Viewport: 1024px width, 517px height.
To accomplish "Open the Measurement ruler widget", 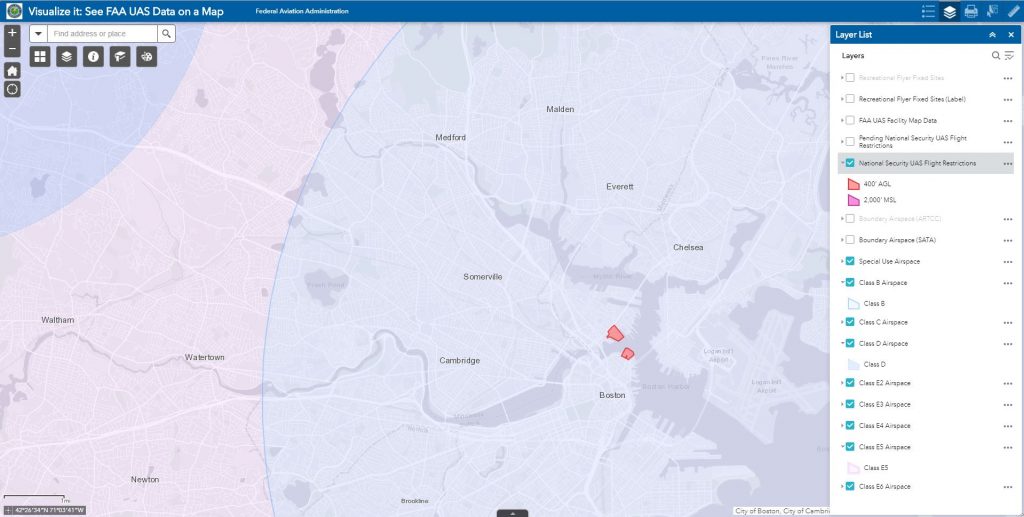I will pos(1014,11).
